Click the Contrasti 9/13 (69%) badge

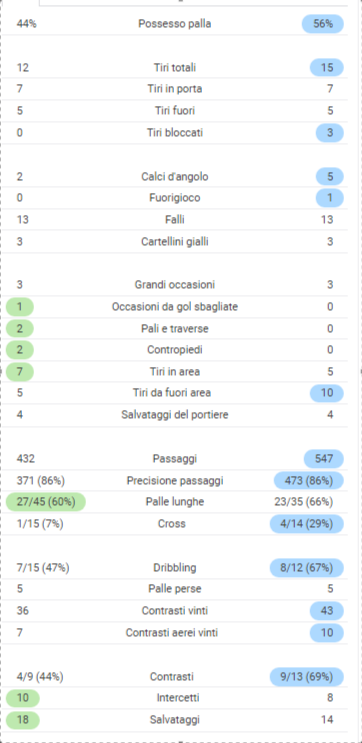tap(307, 677)
